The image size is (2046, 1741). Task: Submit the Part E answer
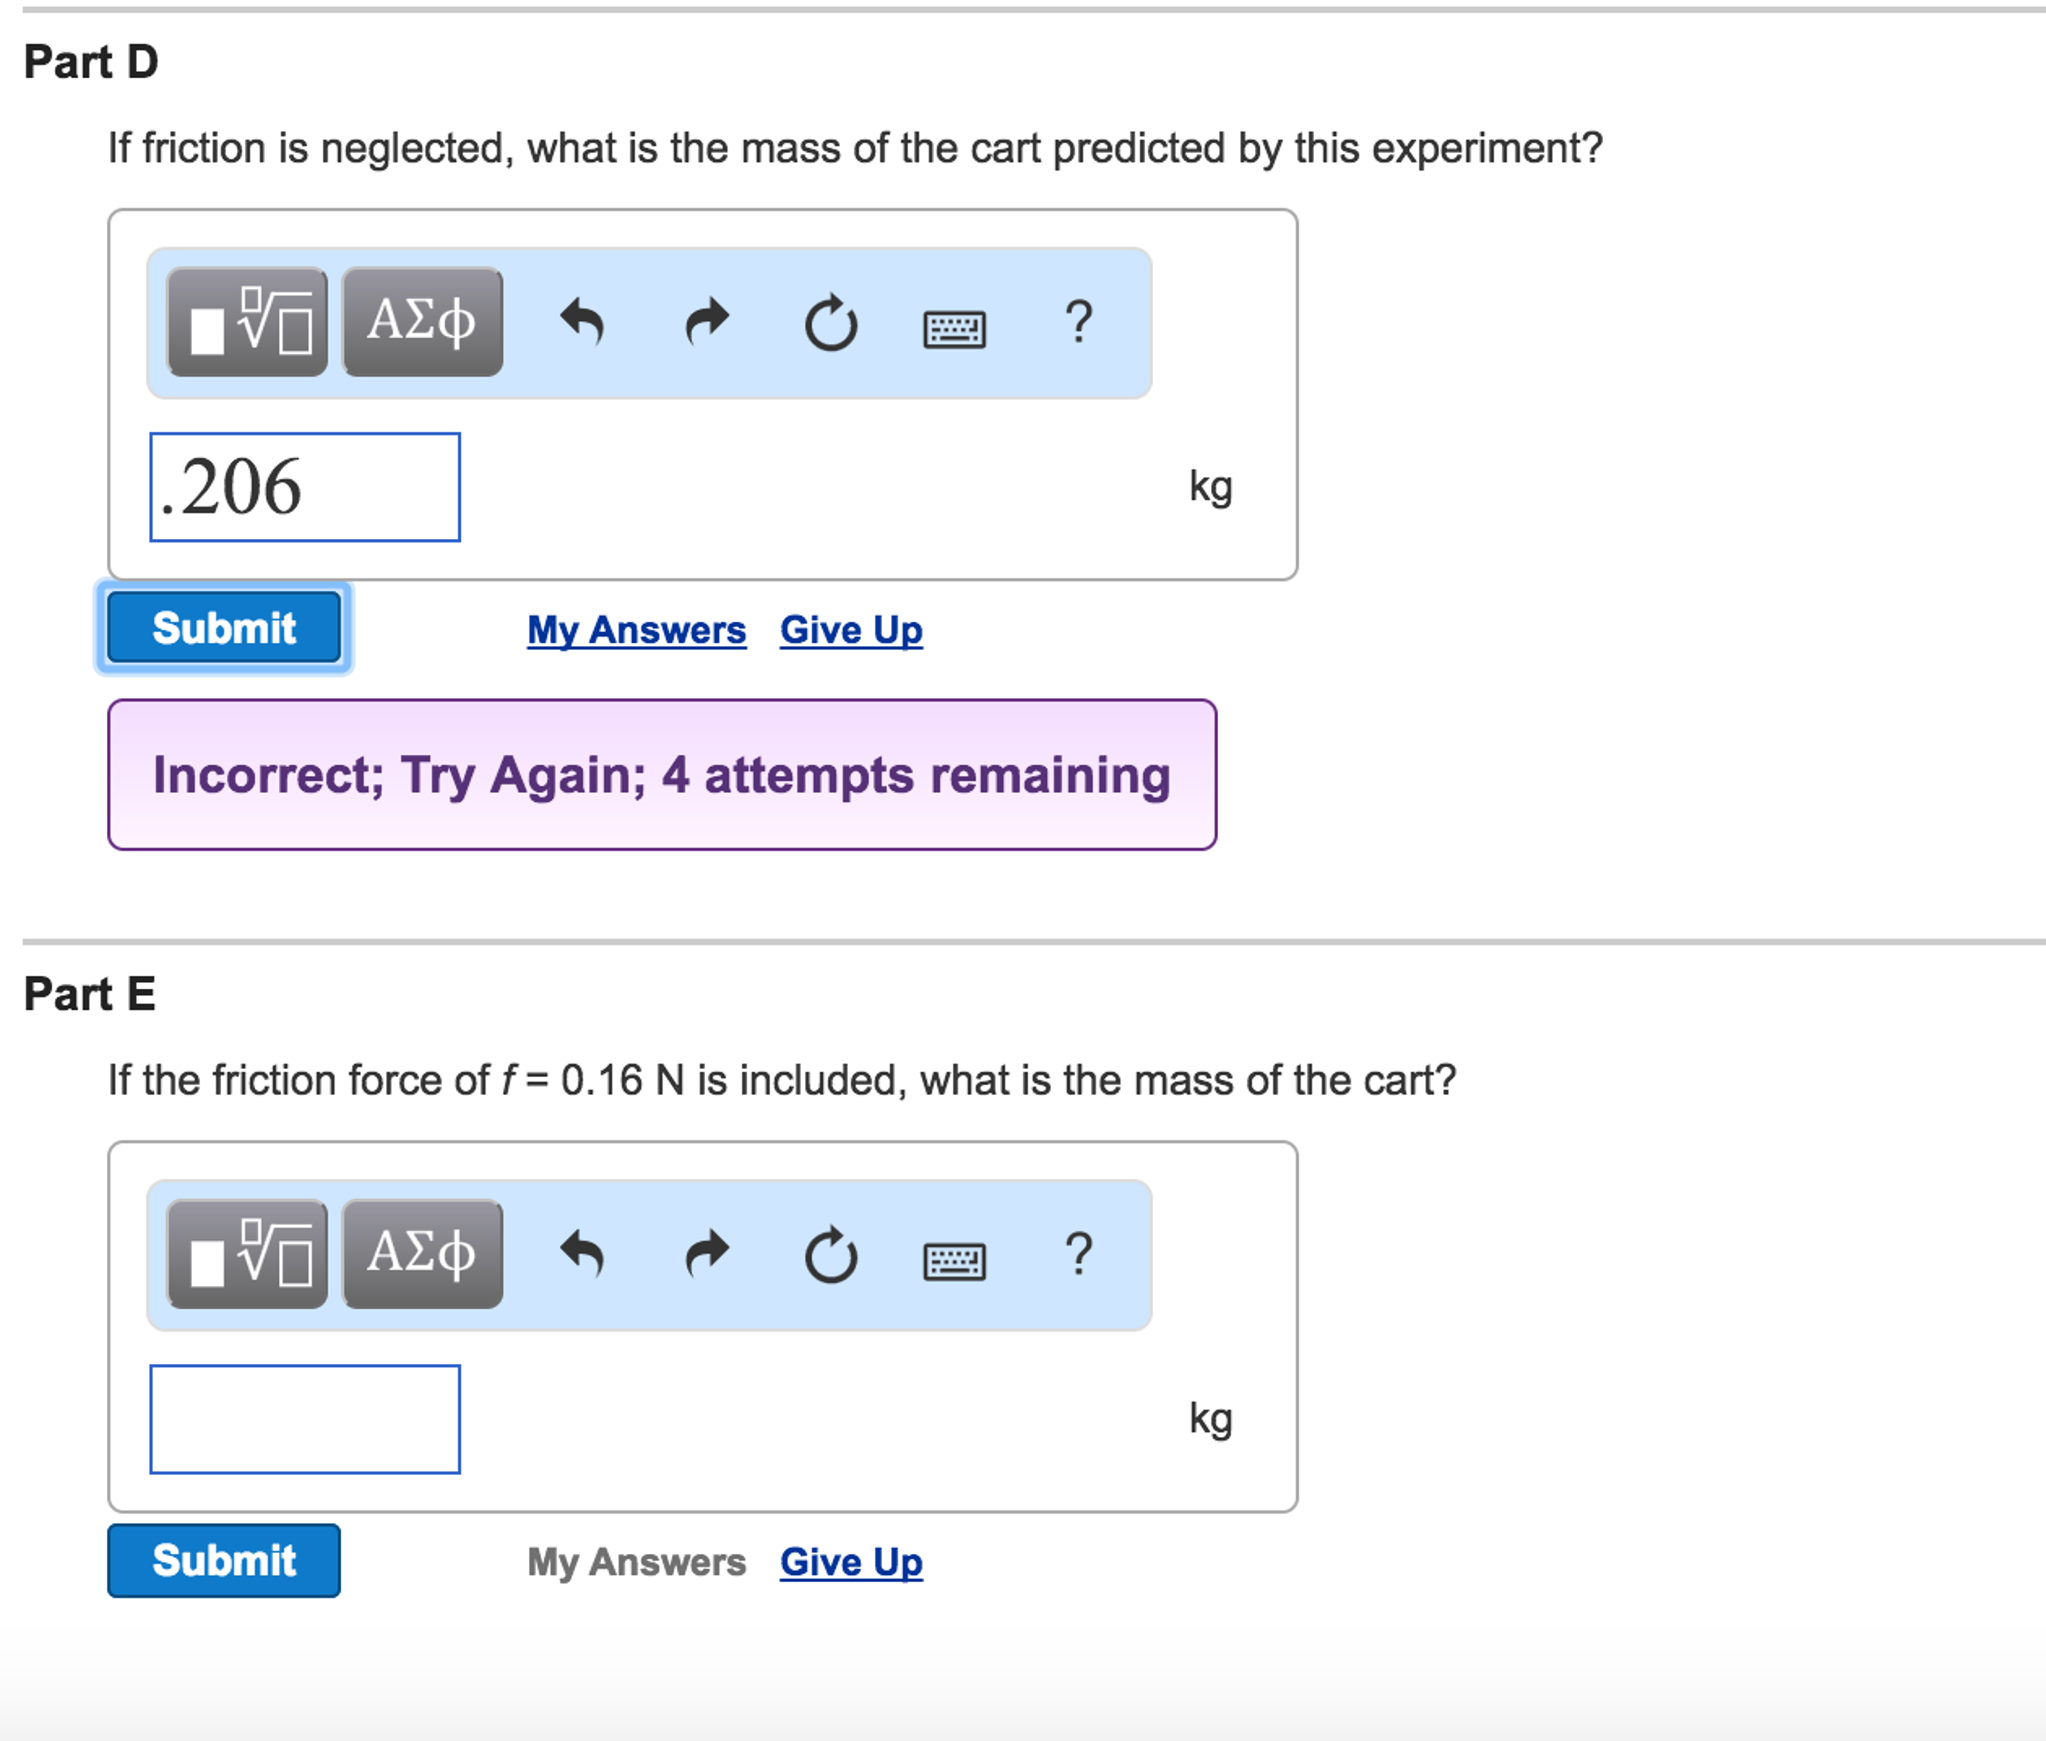coord(224,1560)
